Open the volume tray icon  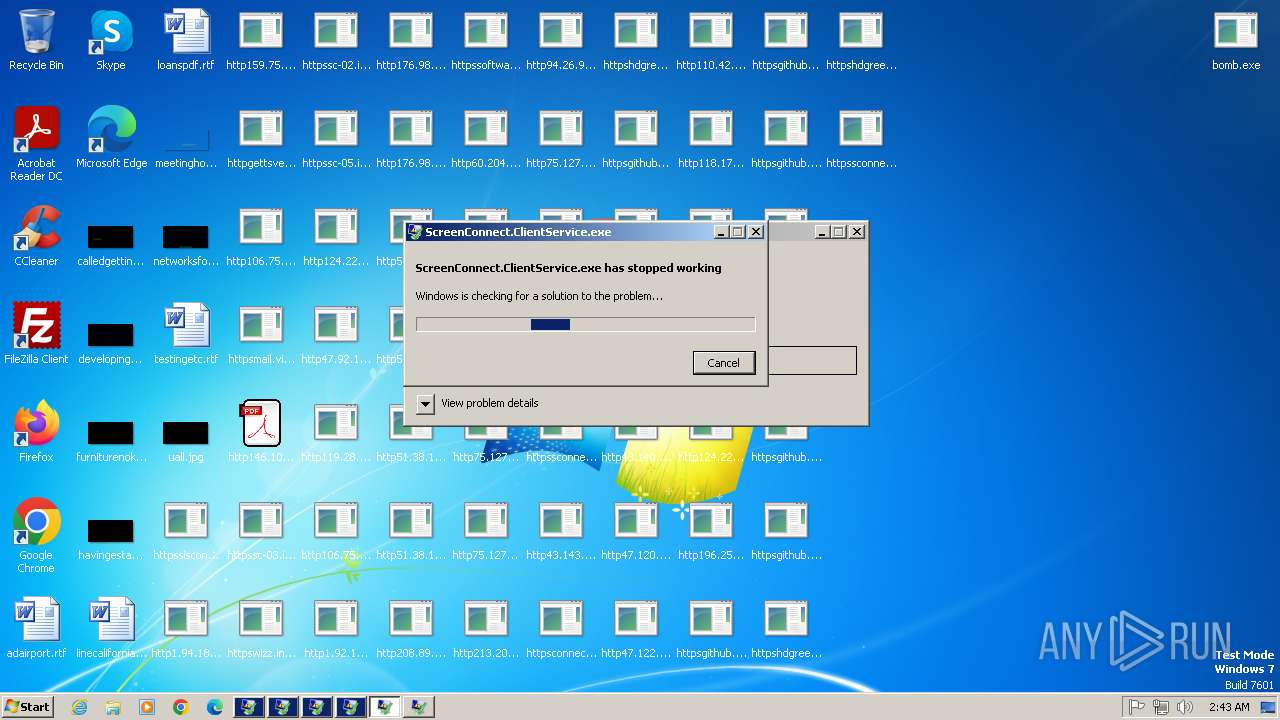(x=1186, y=707)
